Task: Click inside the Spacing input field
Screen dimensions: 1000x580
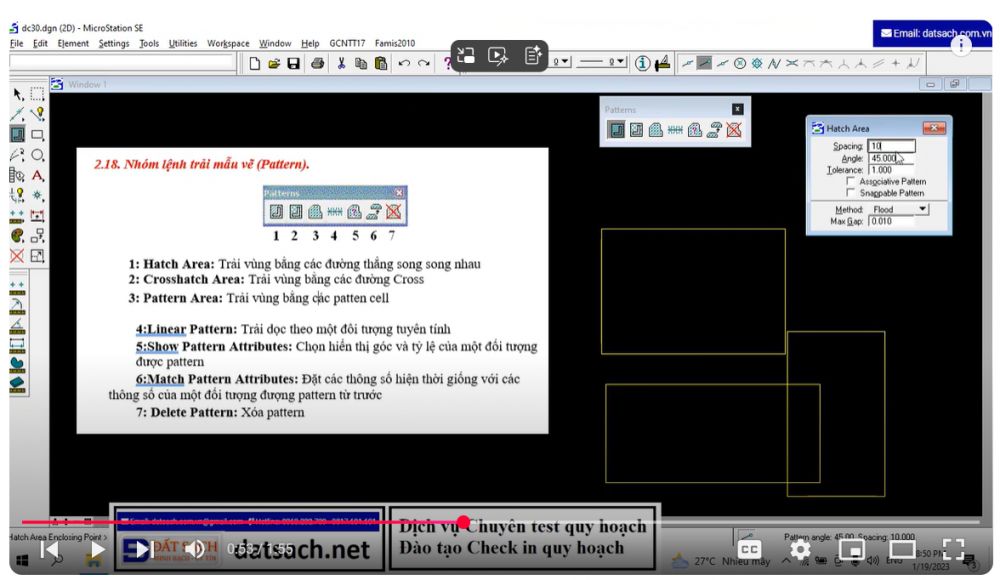Action: click(891, 146)
